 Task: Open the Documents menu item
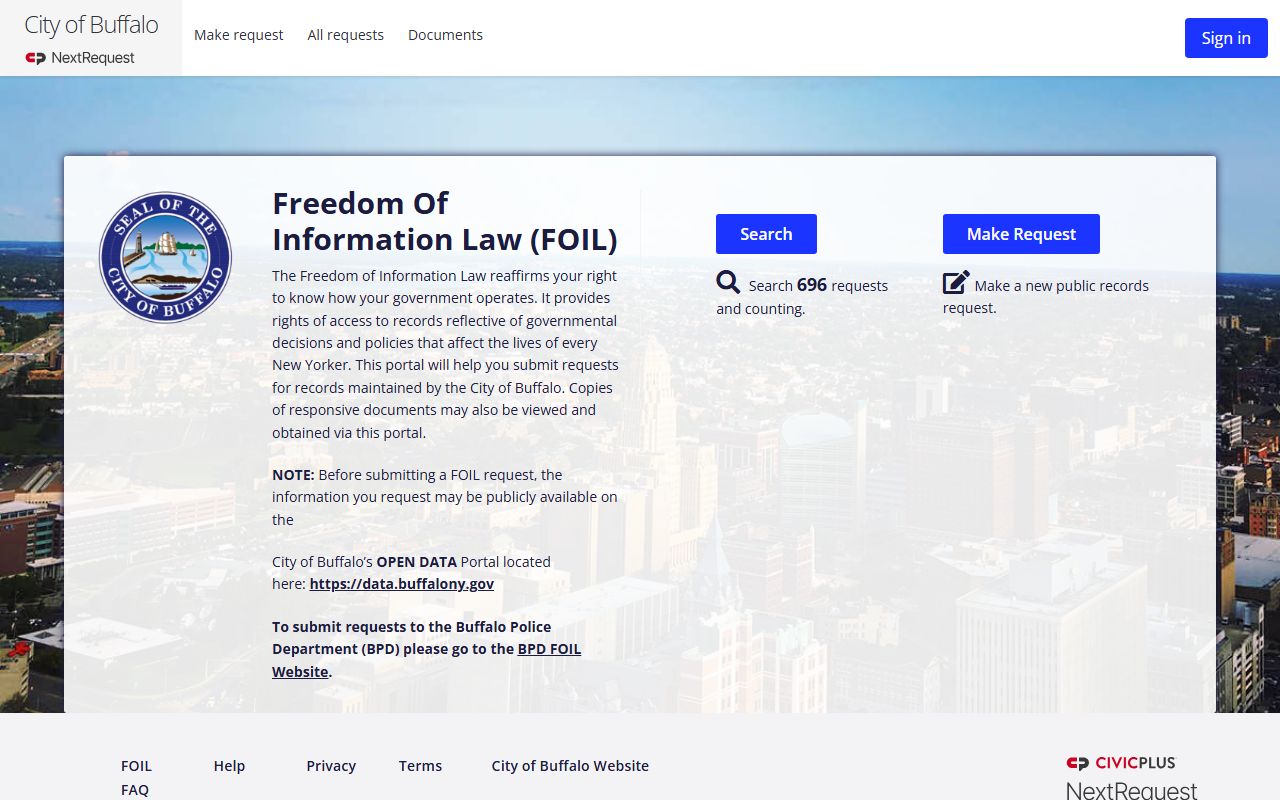click(x=445, y=35)
